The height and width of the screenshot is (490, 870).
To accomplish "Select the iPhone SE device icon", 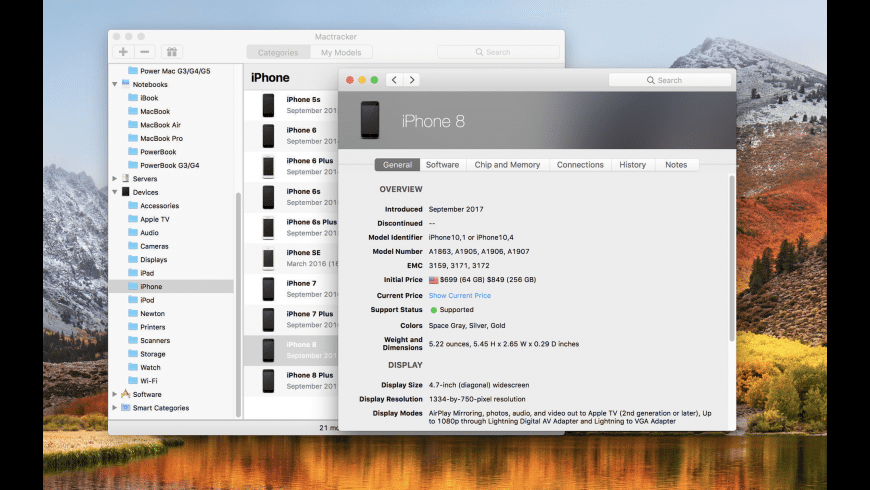I will (269, 257).
